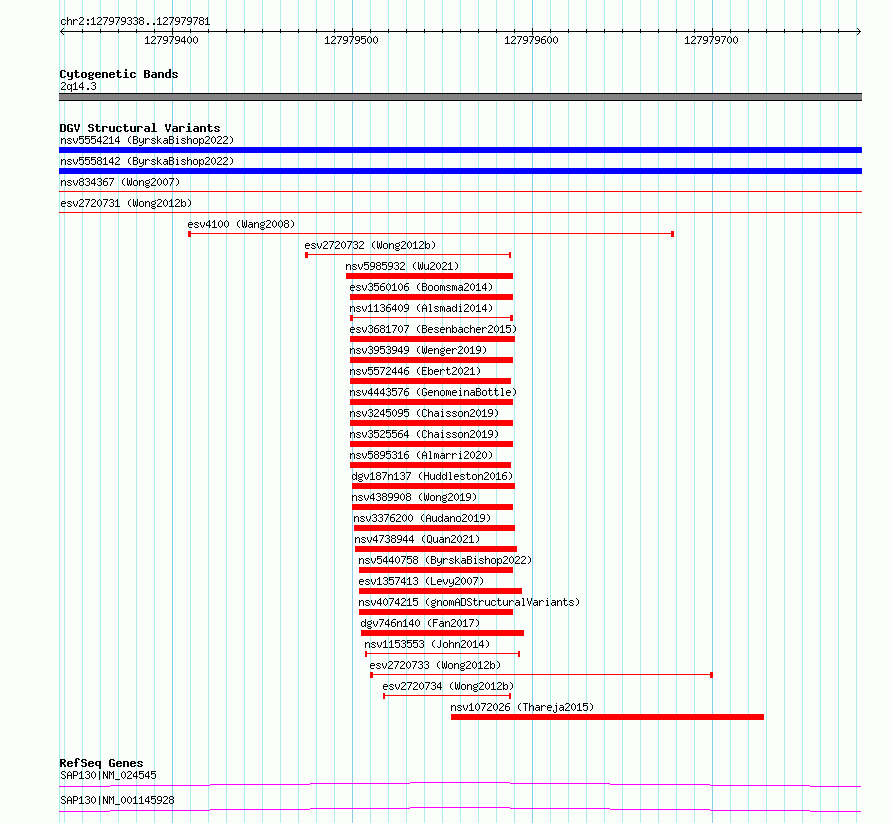This screenshot has height=823, width=890.
Task: Click the nsv4389908 (Wong2019) label
Action: pos(414,497)
